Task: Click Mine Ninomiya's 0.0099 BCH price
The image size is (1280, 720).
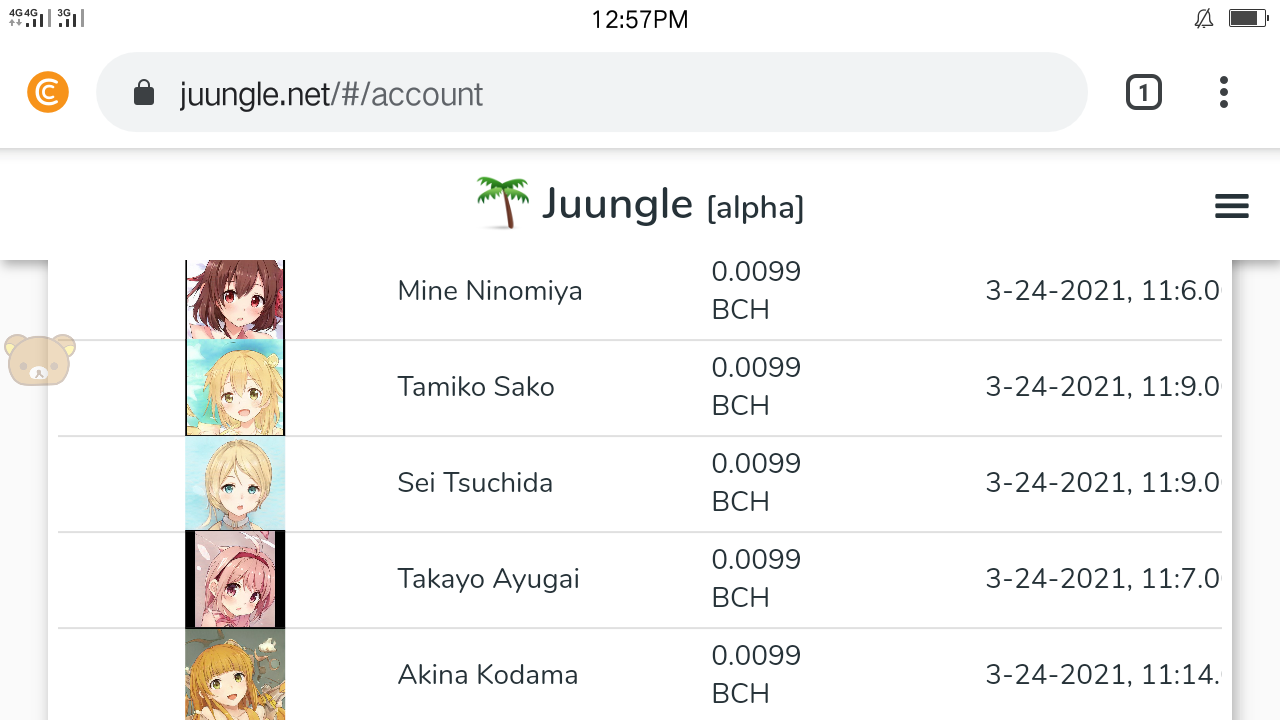Action: tap(756, 291)
